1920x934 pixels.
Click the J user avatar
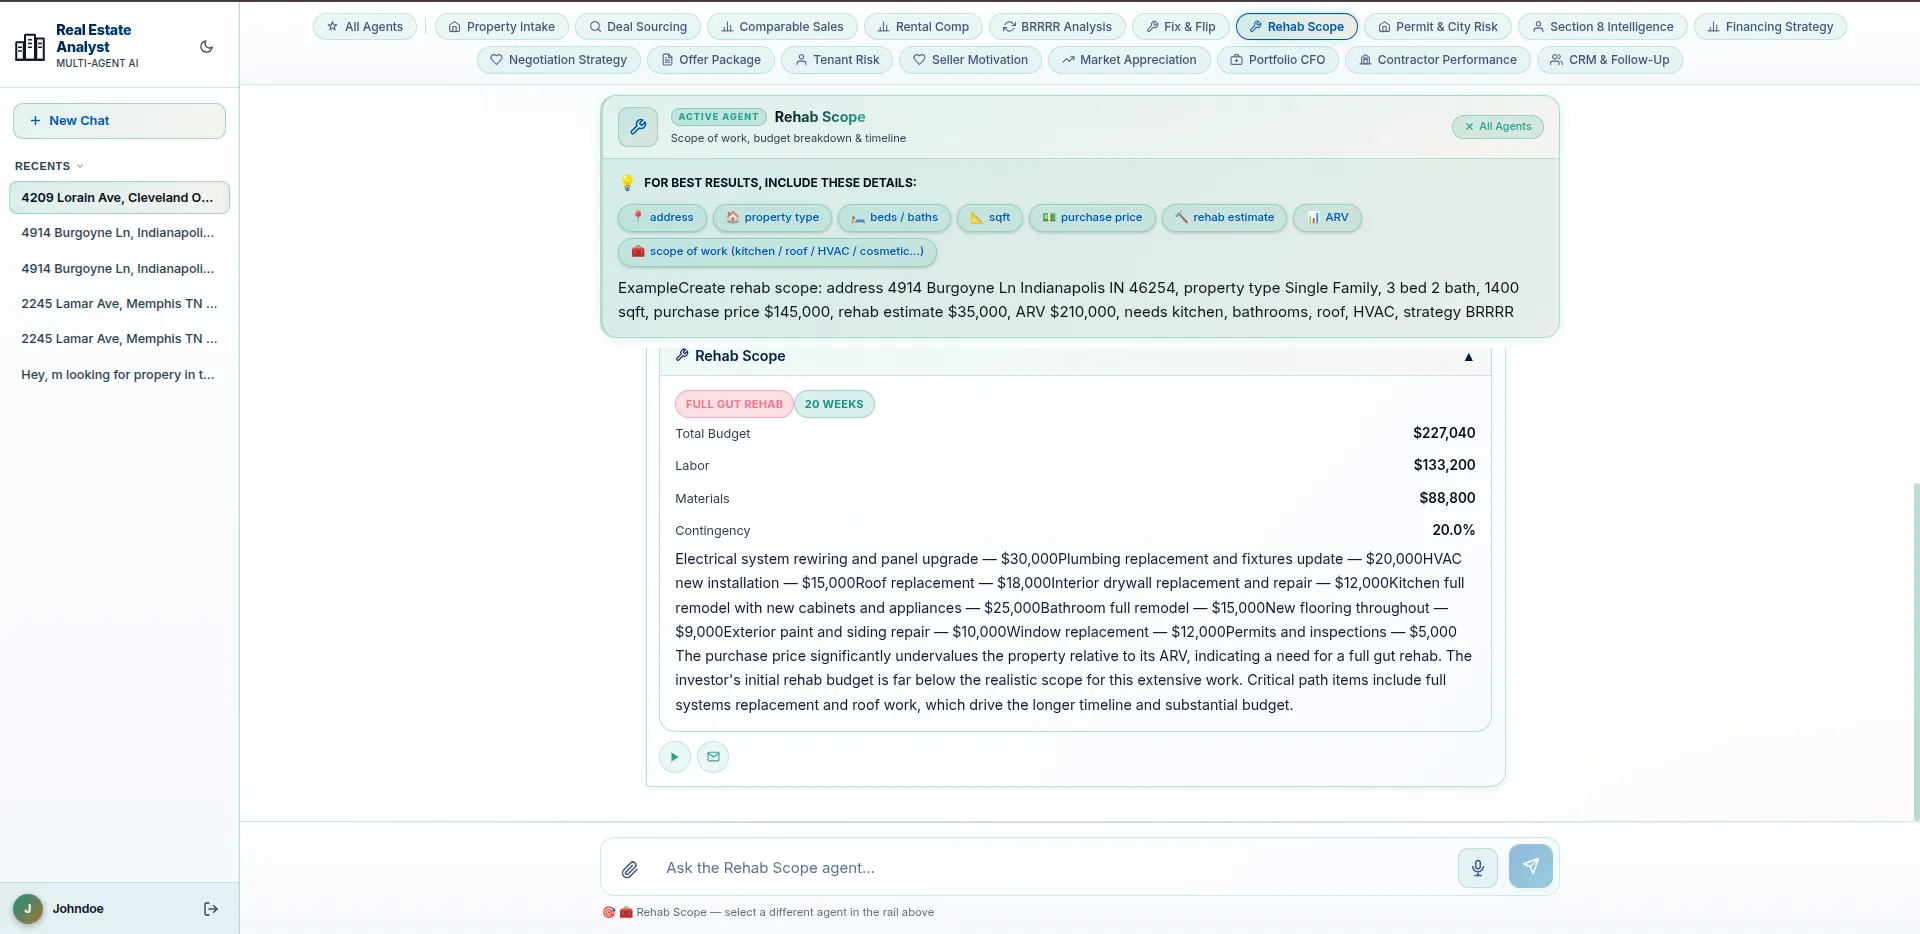(x=28, y=909)
